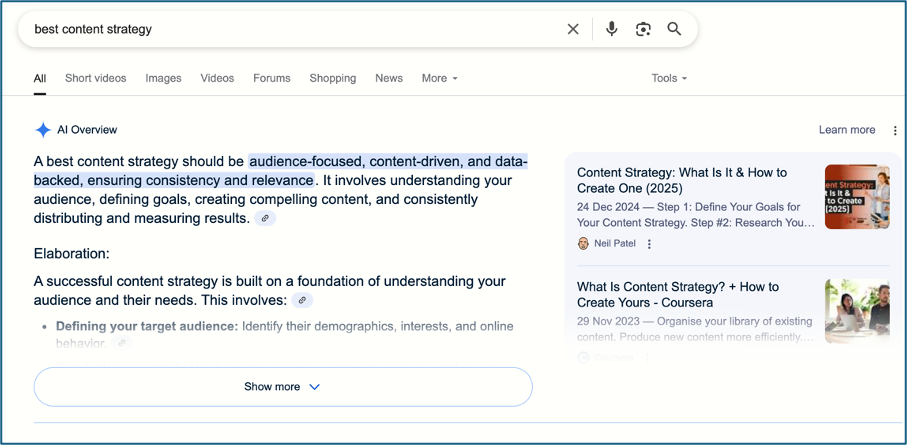This screenshot has width=908, height=446.
Task: Click the voice search microphone icon
Action: coord(612,29)
